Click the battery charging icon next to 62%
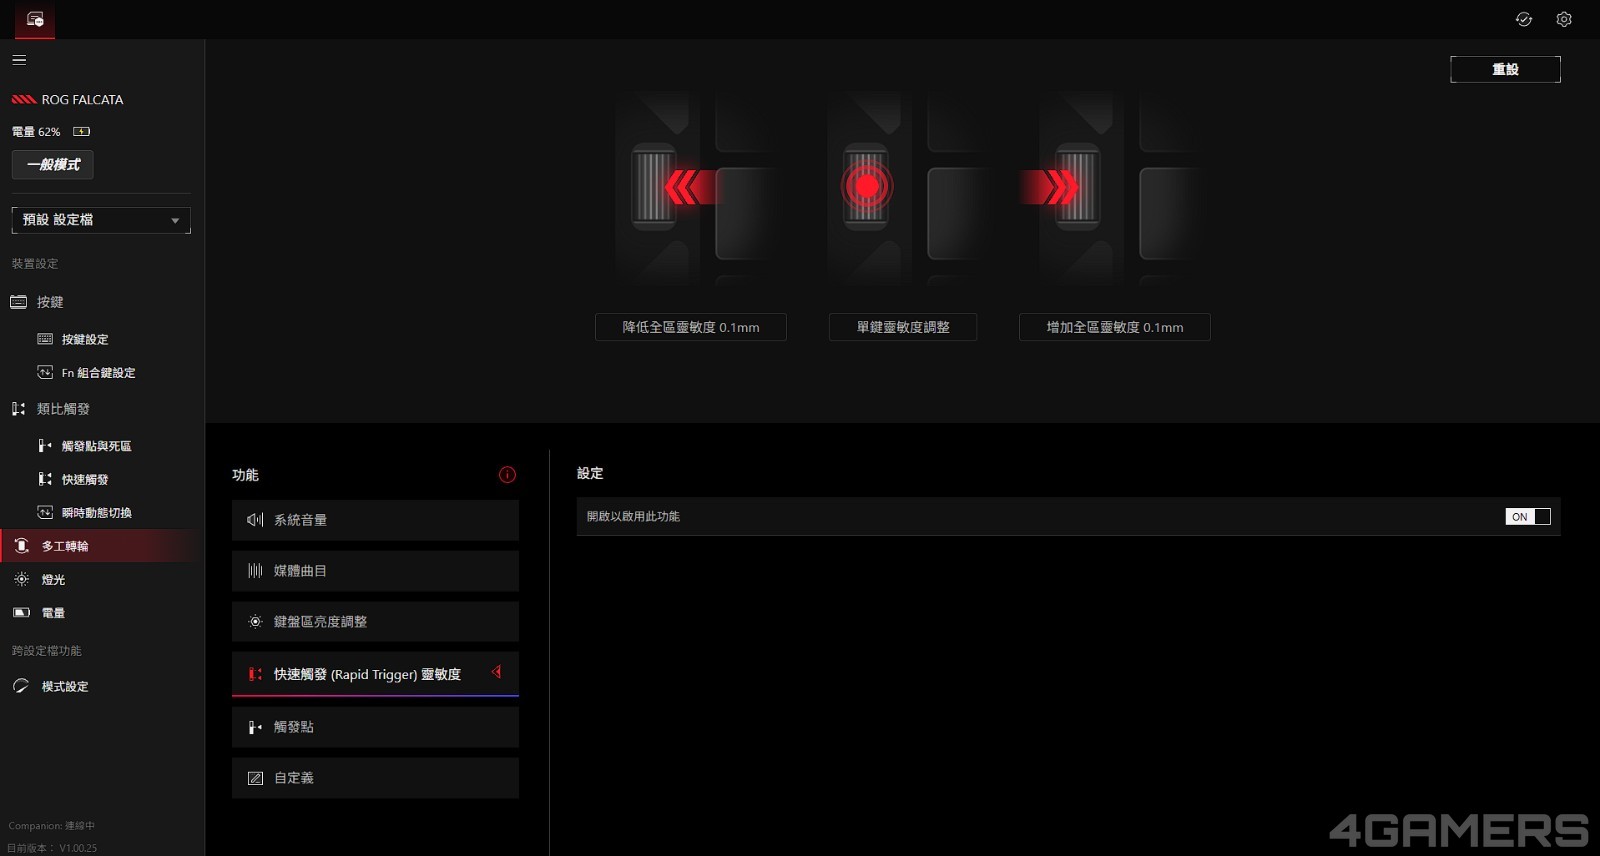The width and height of the screenshot is (1600, 856). pos(82,132)
